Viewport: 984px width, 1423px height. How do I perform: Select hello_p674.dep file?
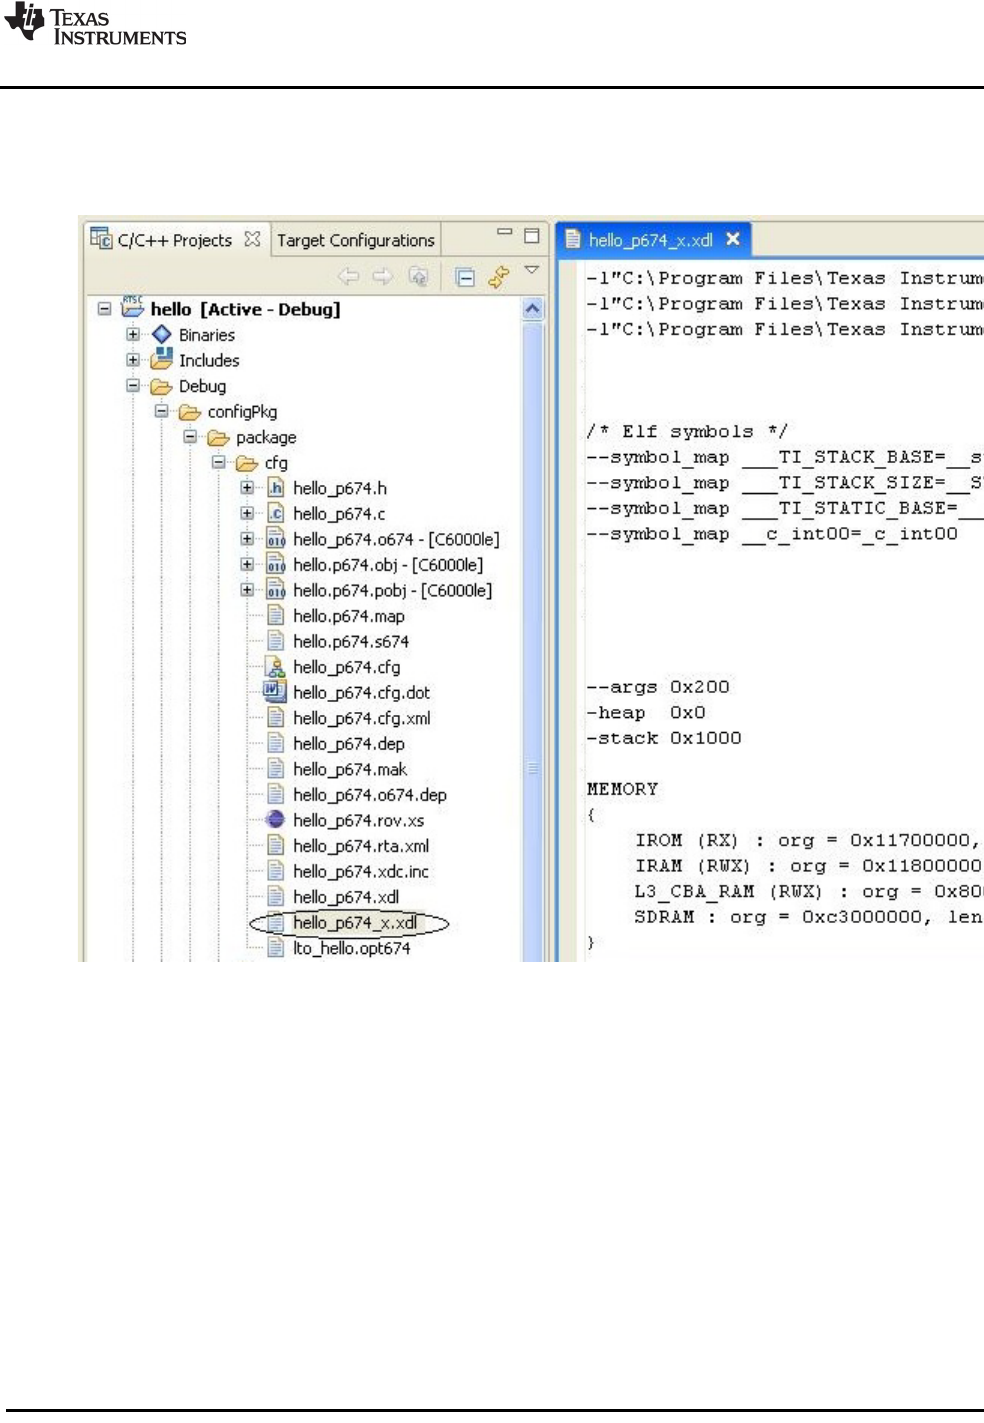pyautogui.click(x=349, y=744)
